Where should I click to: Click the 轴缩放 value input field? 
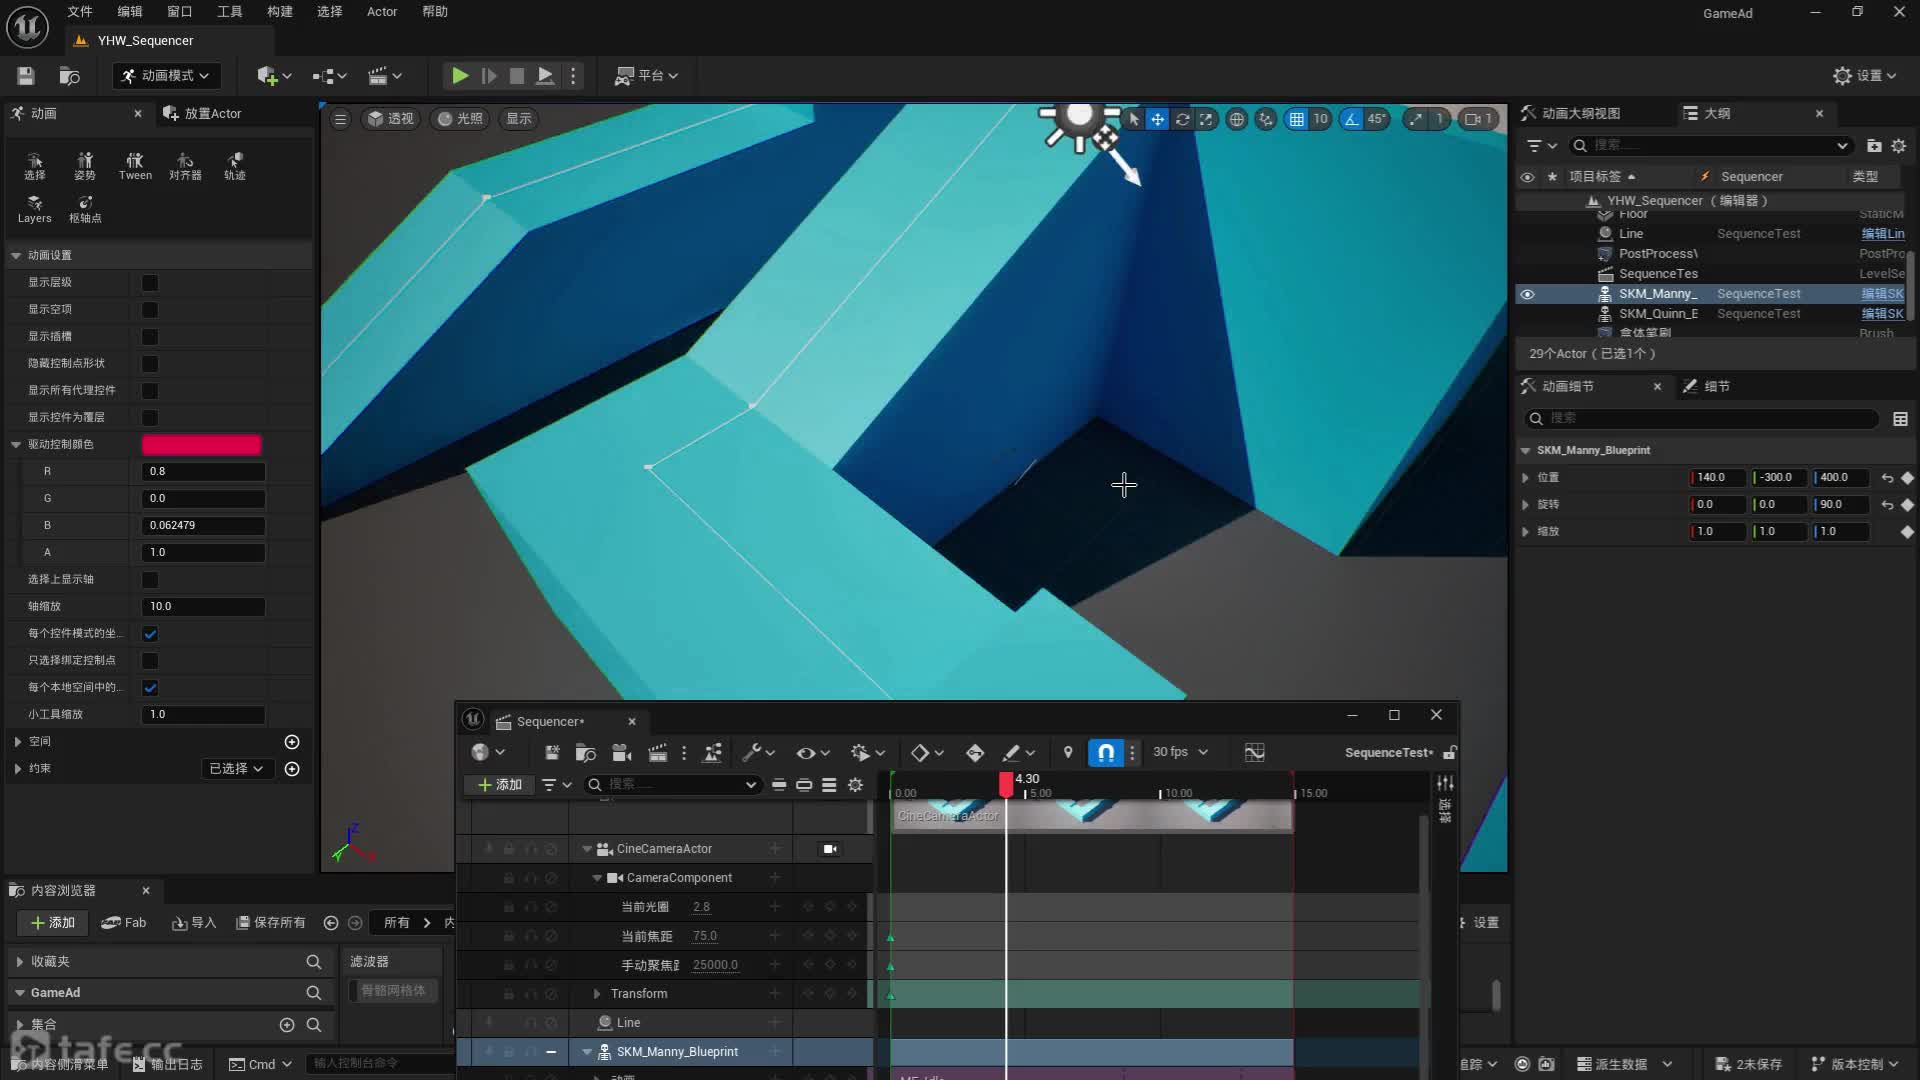(203, 607)
